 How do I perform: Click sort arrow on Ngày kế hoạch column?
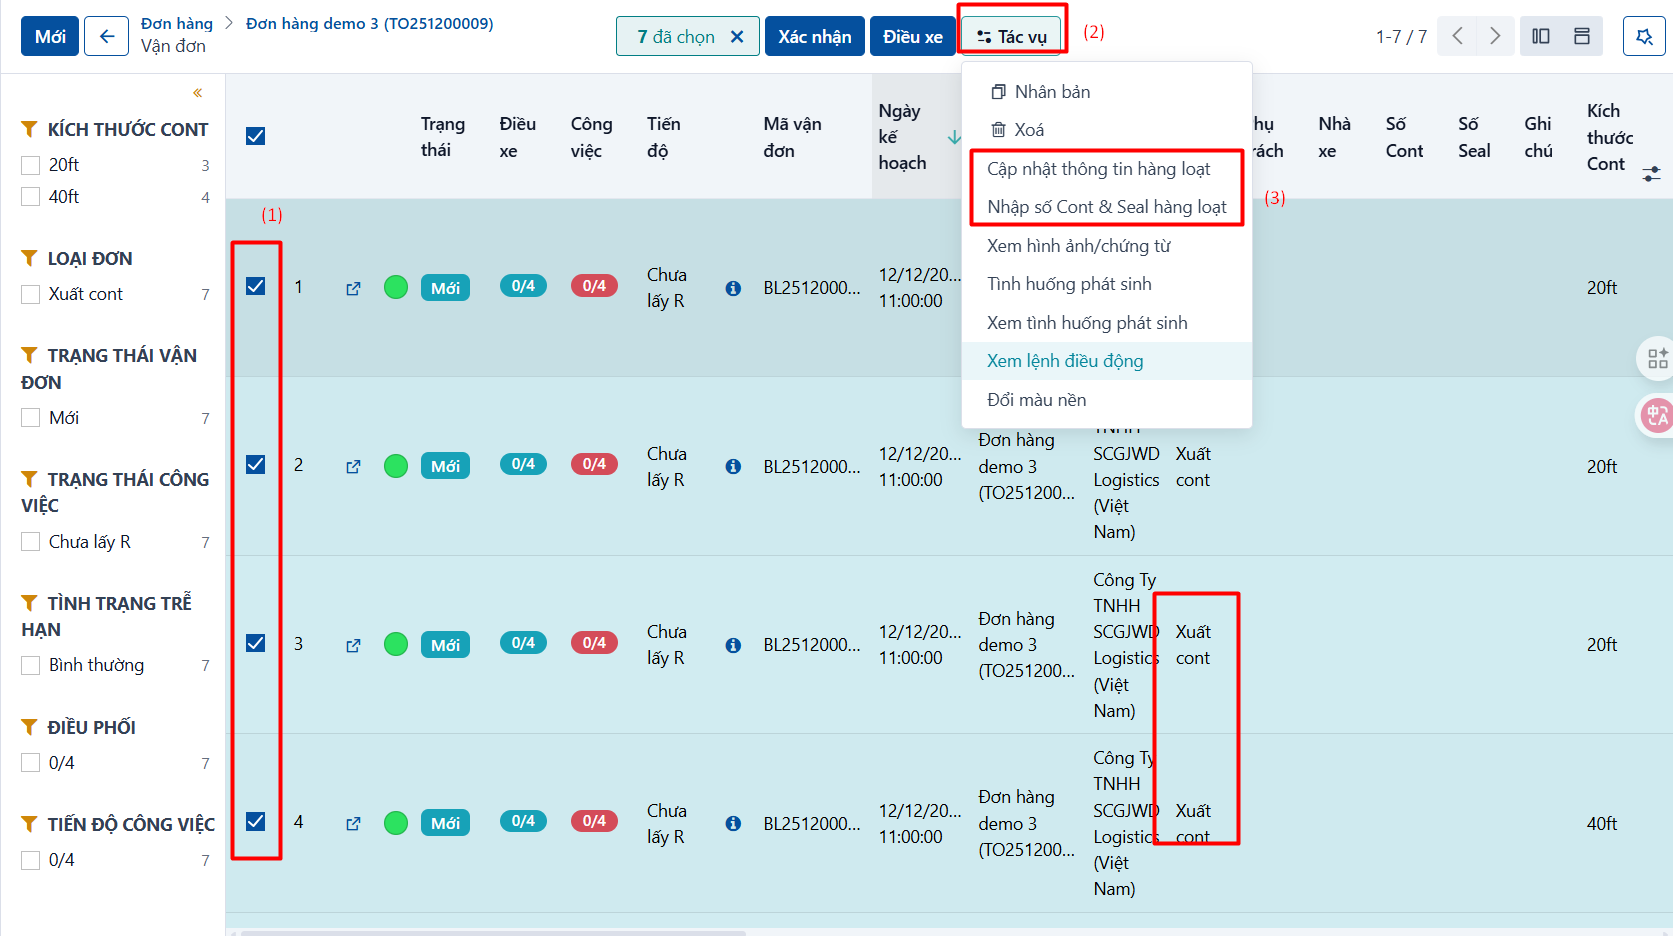pos(954,137)
